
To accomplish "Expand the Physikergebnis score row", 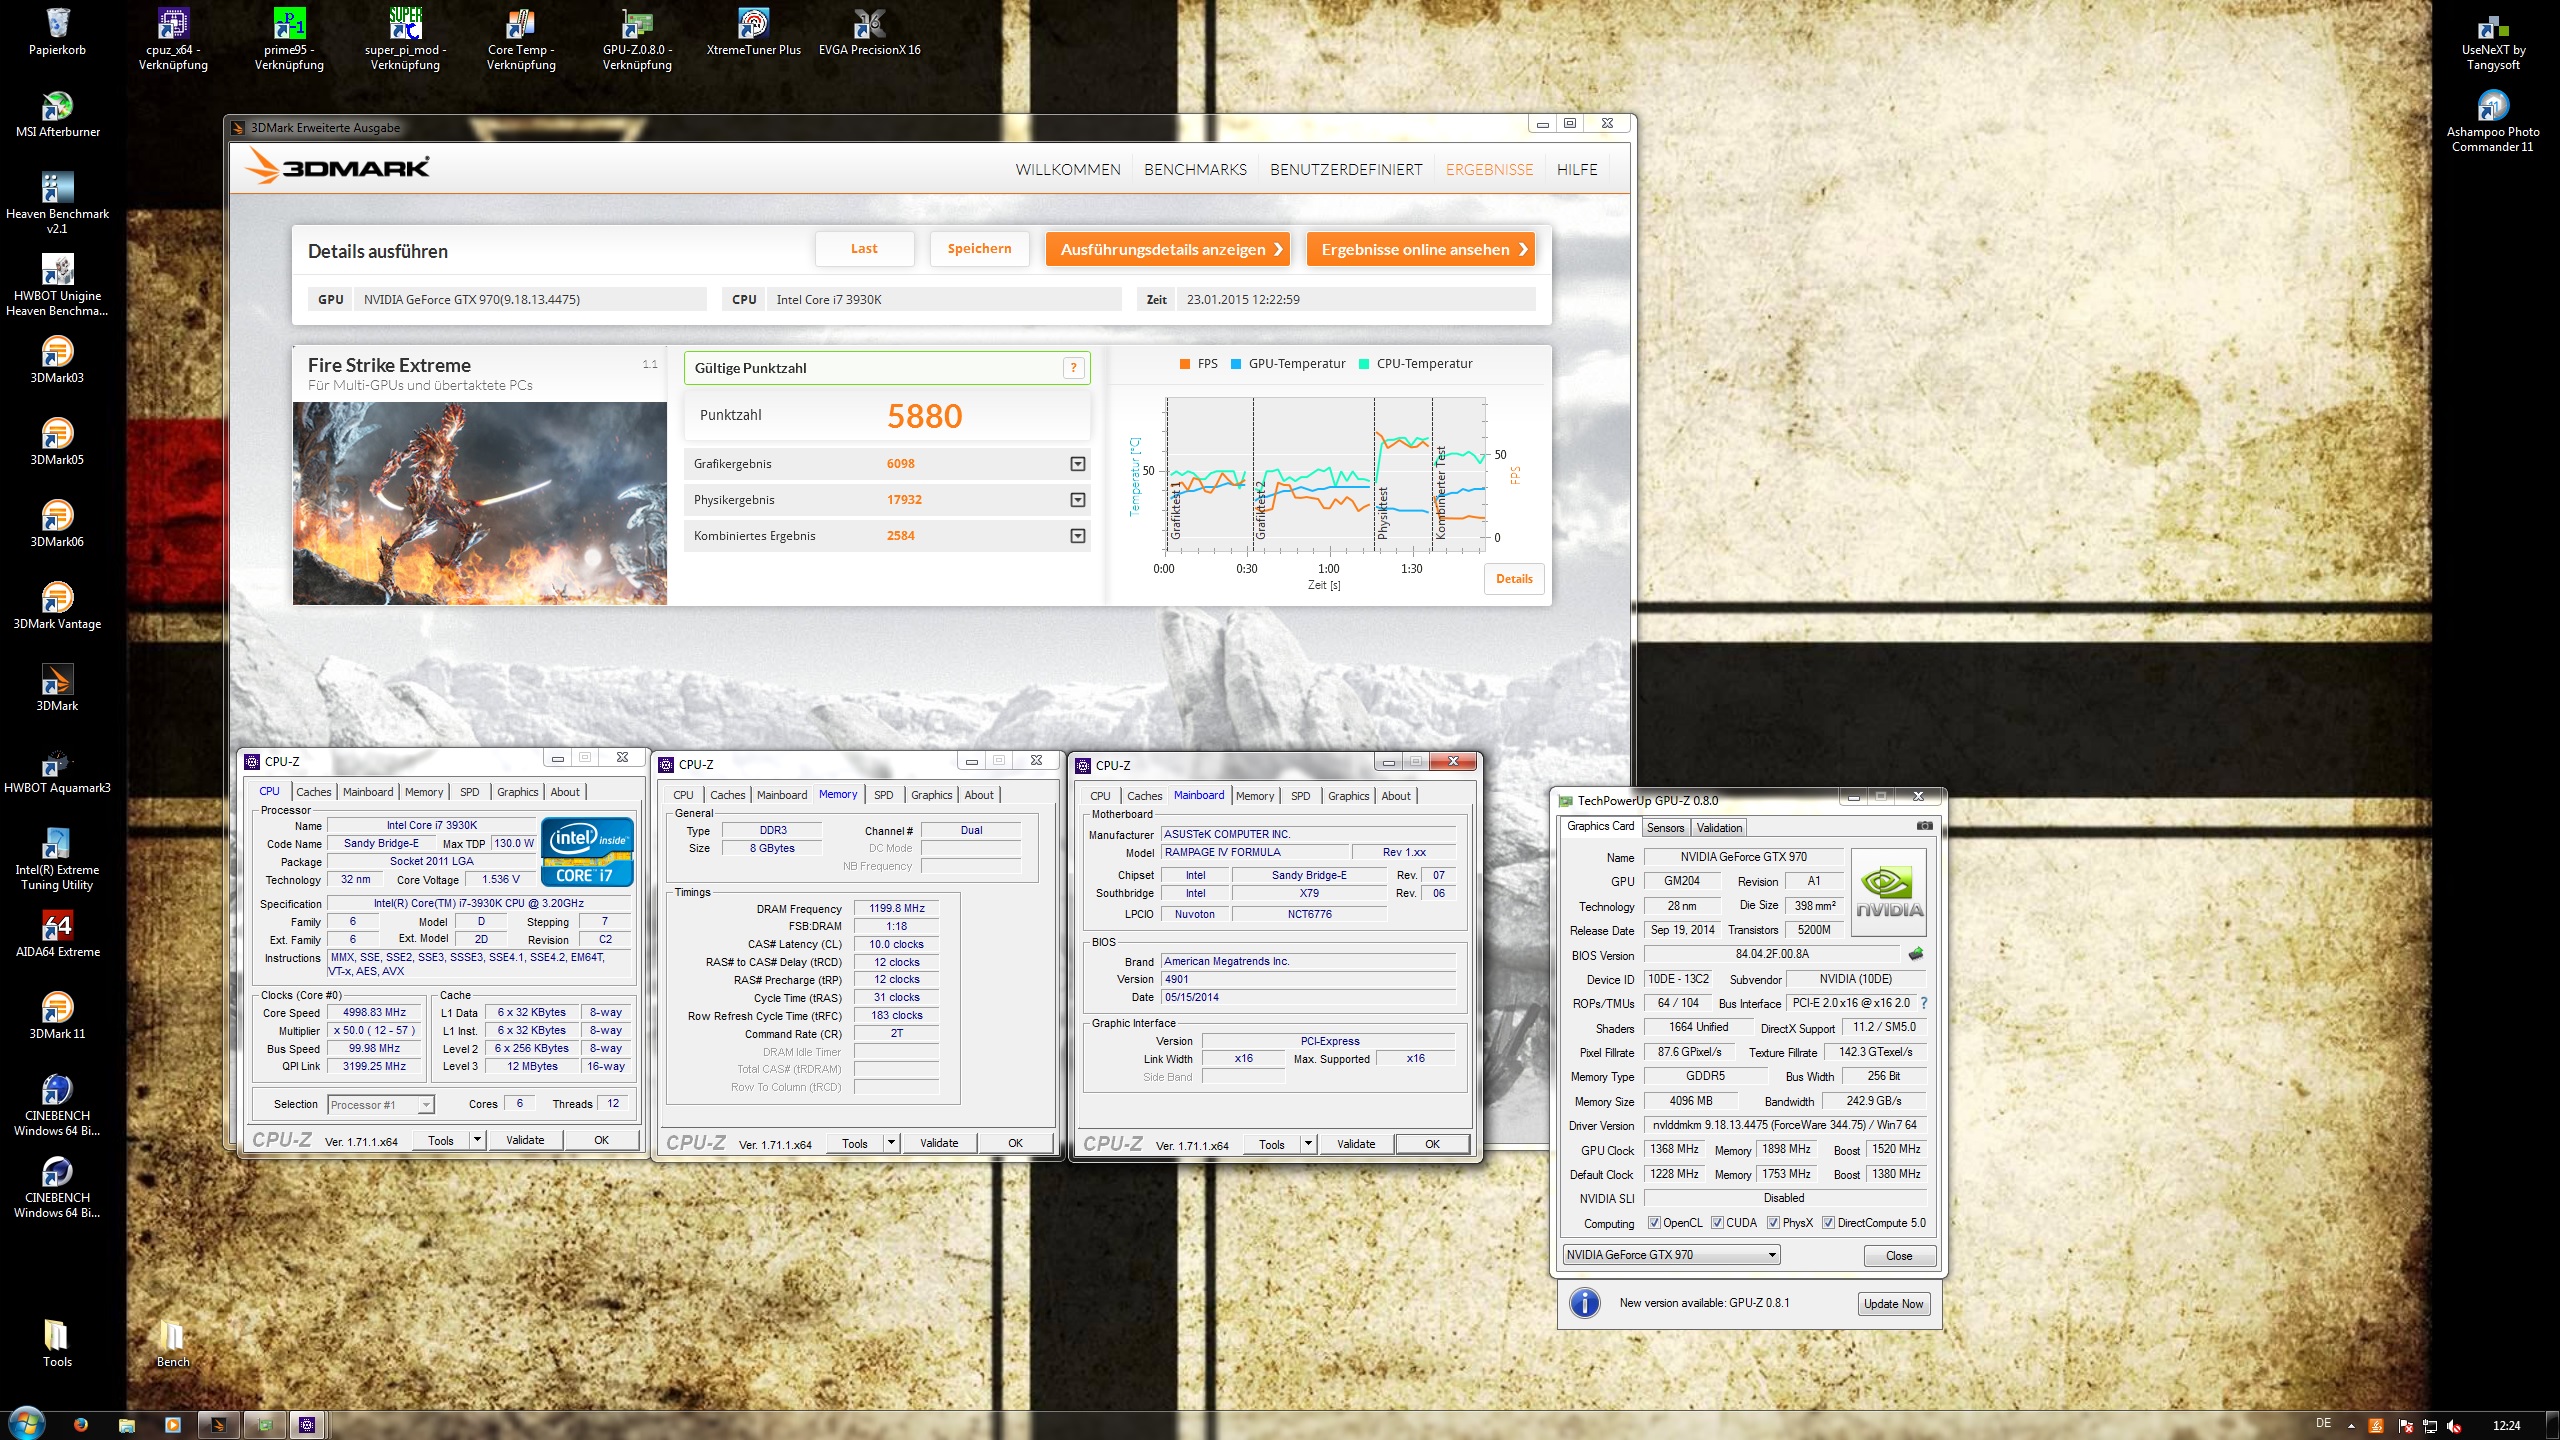I will pos(1077,500).
